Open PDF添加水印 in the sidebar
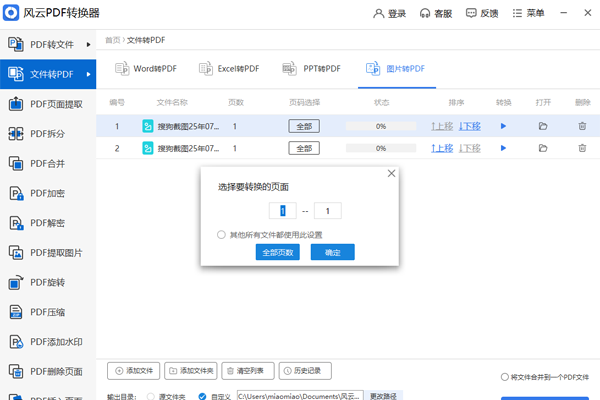 48,342
